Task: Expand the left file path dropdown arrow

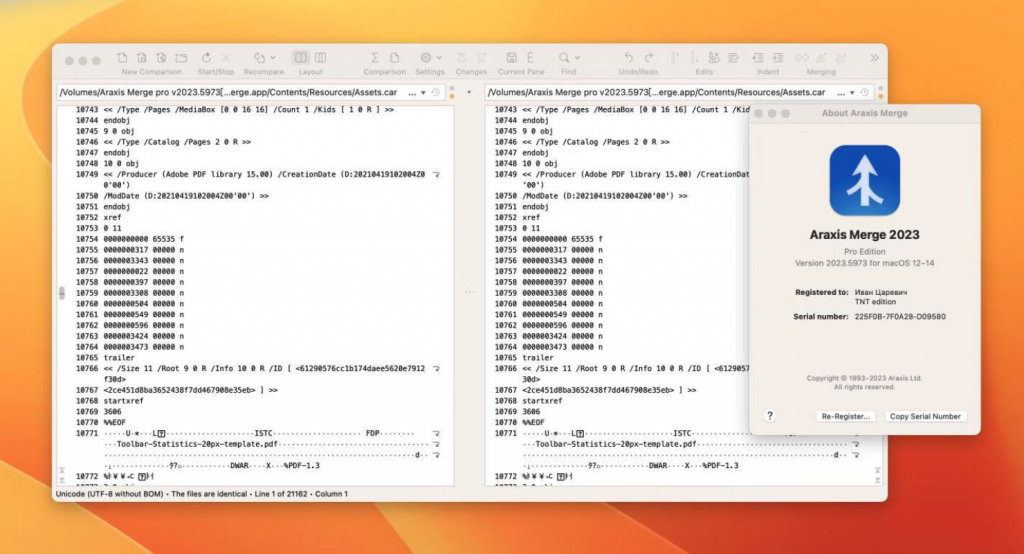Action: (x=424, y=92)
